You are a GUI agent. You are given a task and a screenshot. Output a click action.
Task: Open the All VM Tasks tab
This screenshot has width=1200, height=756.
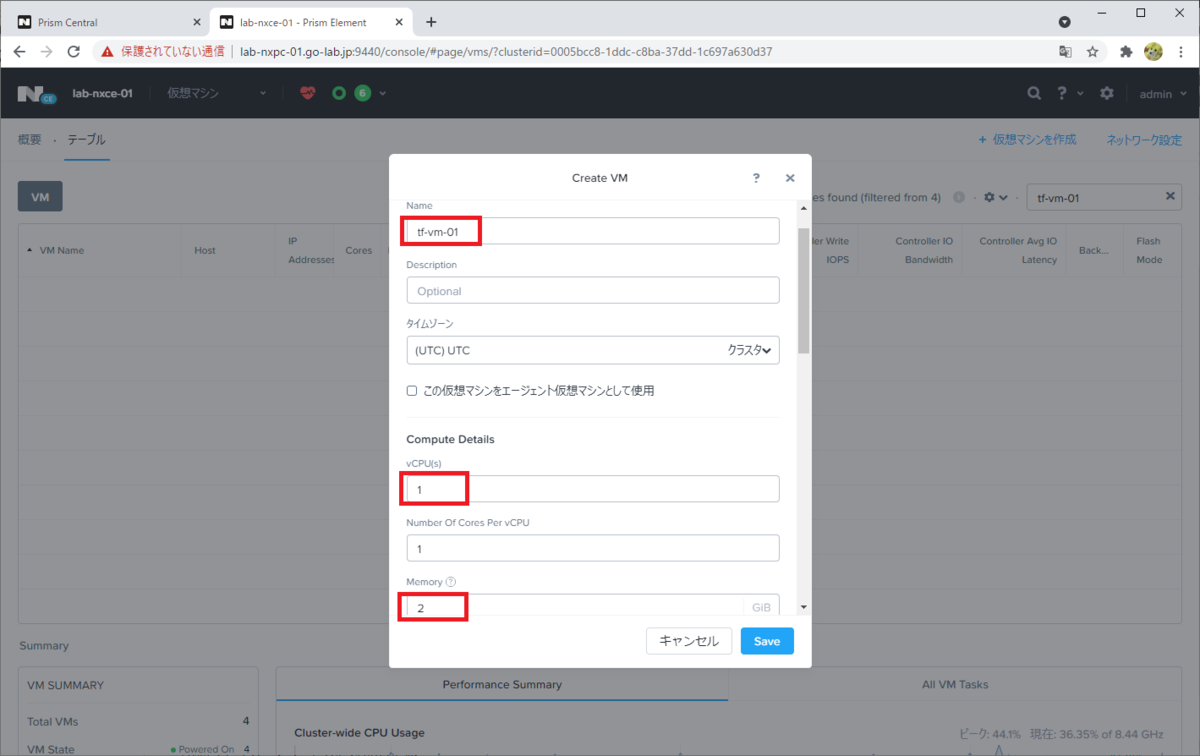point(957,685)
